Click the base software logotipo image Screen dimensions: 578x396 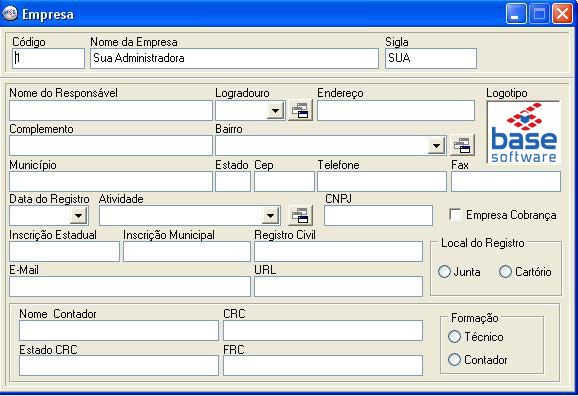coord(523,132)
